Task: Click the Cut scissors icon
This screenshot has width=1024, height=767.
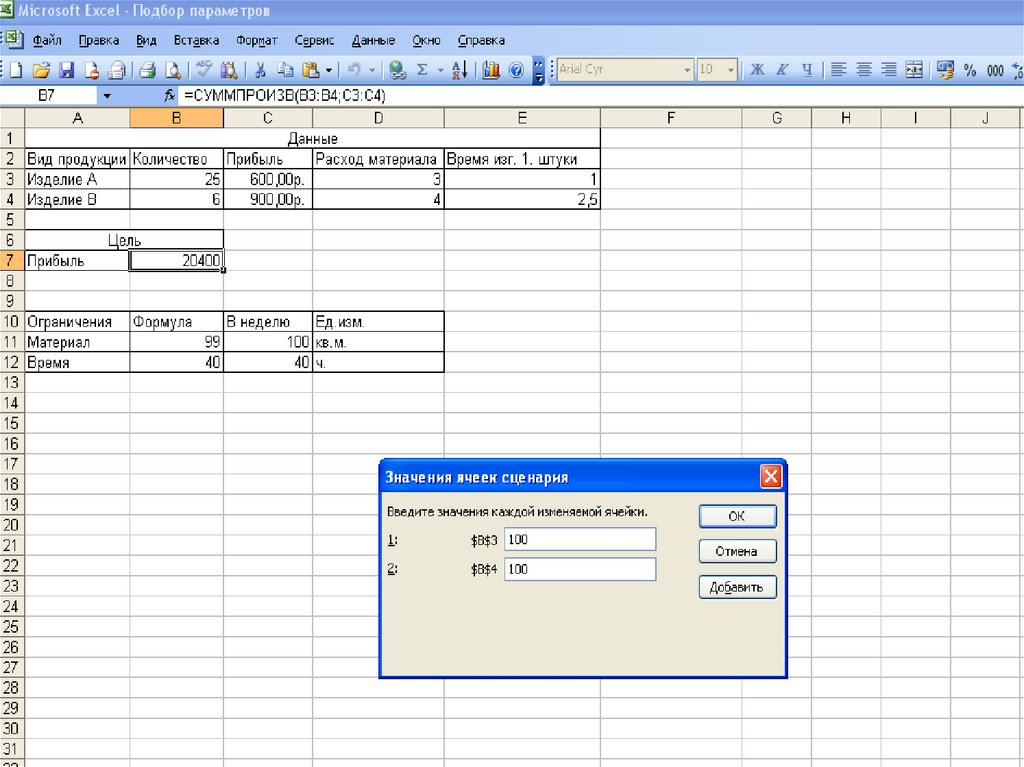Action: 259,70
